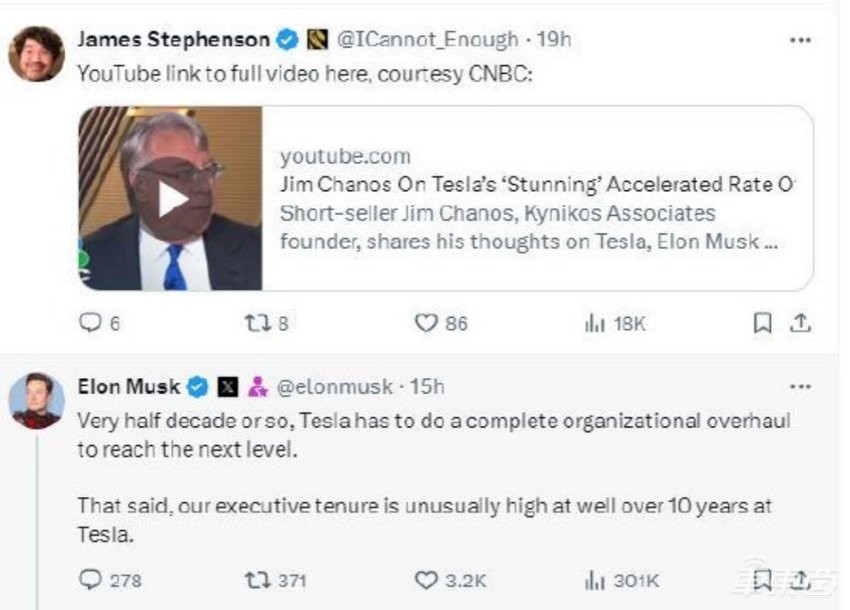850x610 pixels.
Task: Reply to Elon Musk's tweet
Action: click(x=90, y=580)
